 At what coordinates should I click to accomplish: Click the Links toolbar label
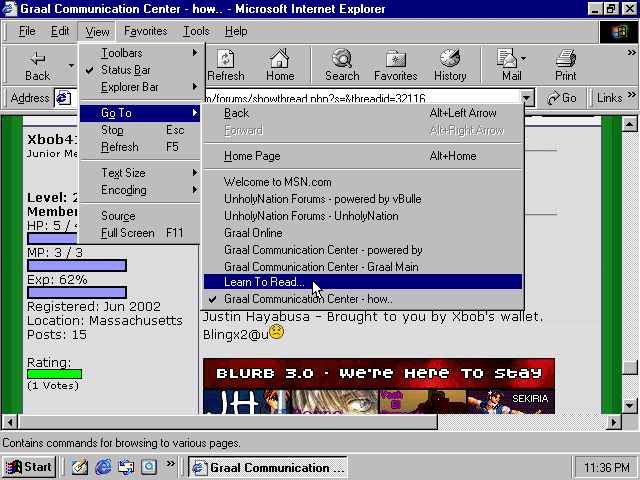pyautogui.click(x=609, y=98)
